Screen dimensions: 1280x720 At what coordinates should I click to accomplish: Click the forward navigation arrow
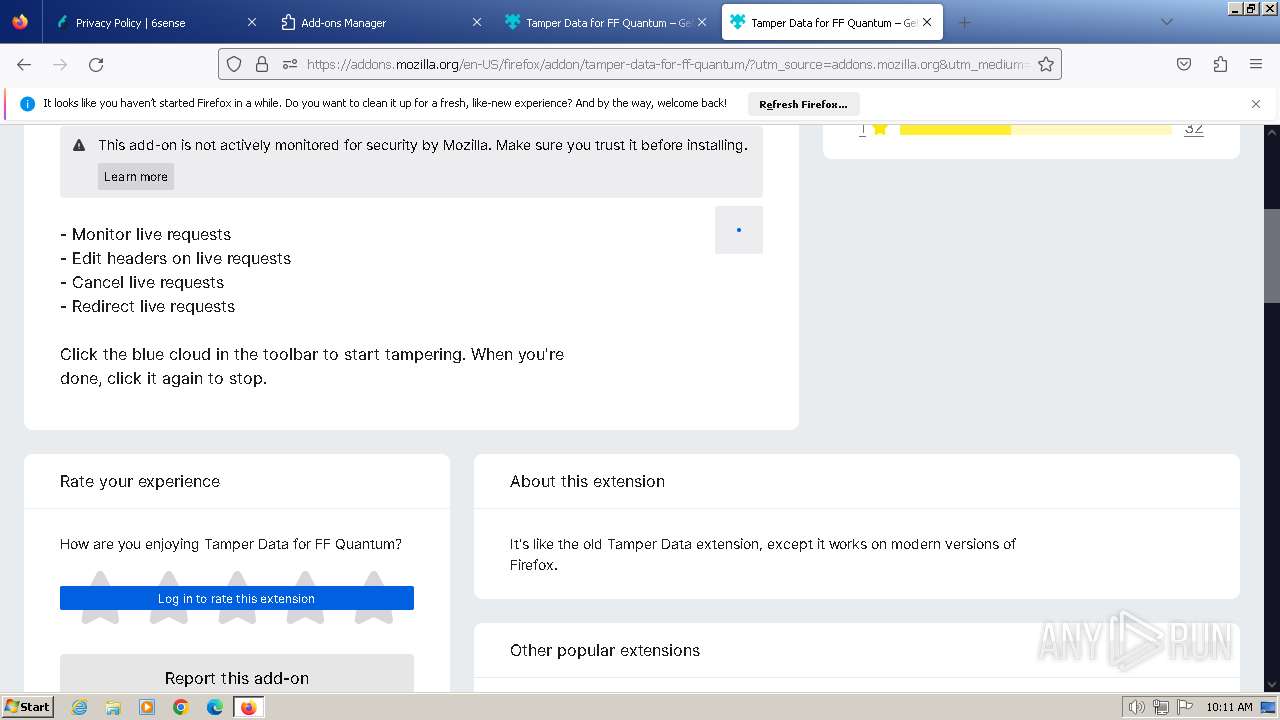[60, 64]
